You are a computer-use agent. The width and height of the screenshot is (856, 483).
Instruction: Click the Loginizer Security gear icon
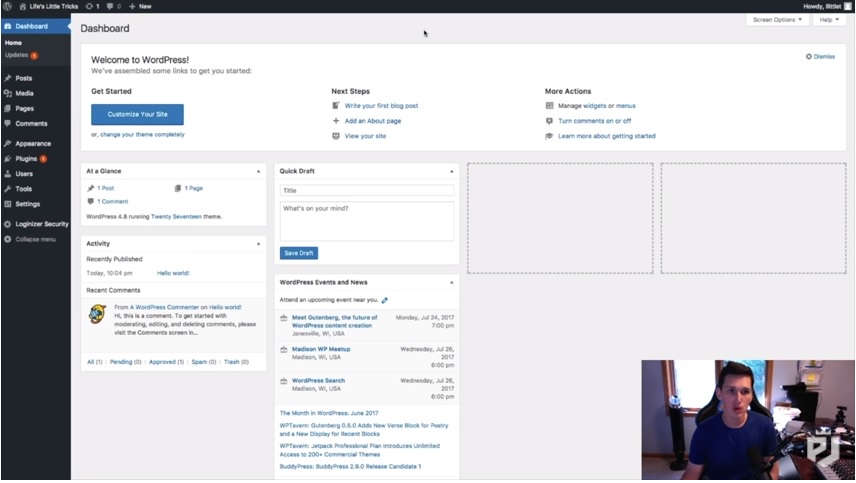click(8, 224)
